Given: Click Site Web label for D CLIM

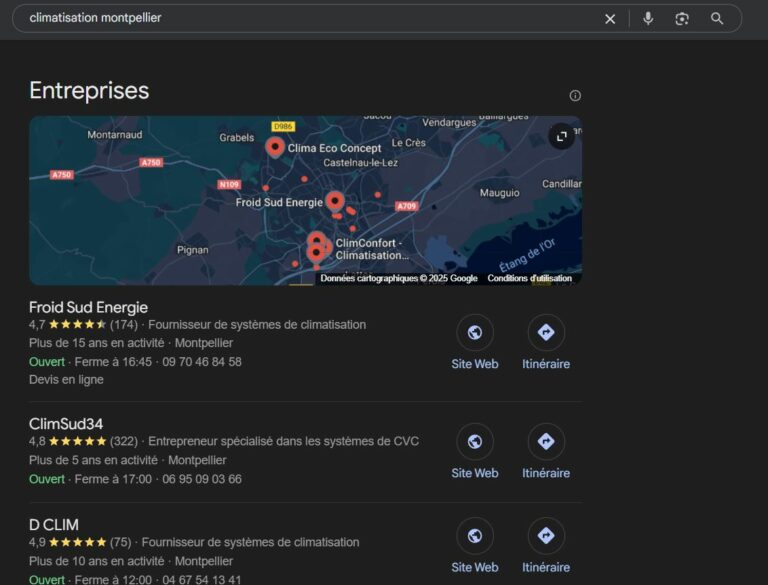Looking at the screenshot, I should pos(475,567).
